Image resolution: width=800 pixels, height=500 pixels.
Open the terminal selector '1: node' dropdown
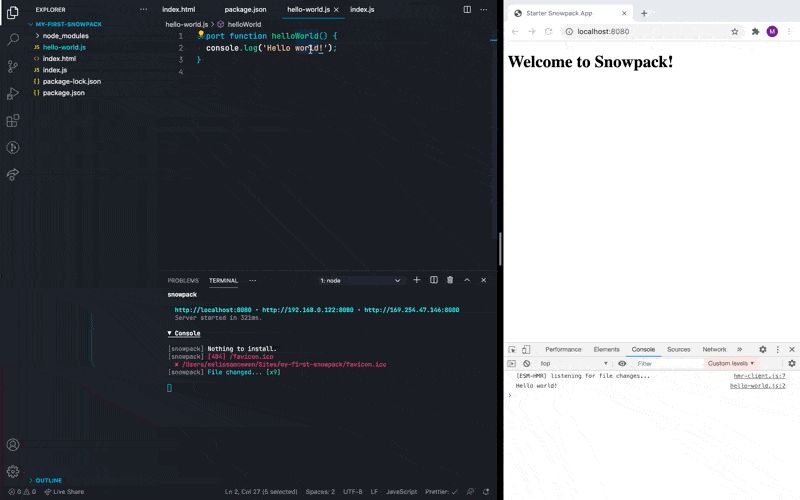click(x=360, y=280)
